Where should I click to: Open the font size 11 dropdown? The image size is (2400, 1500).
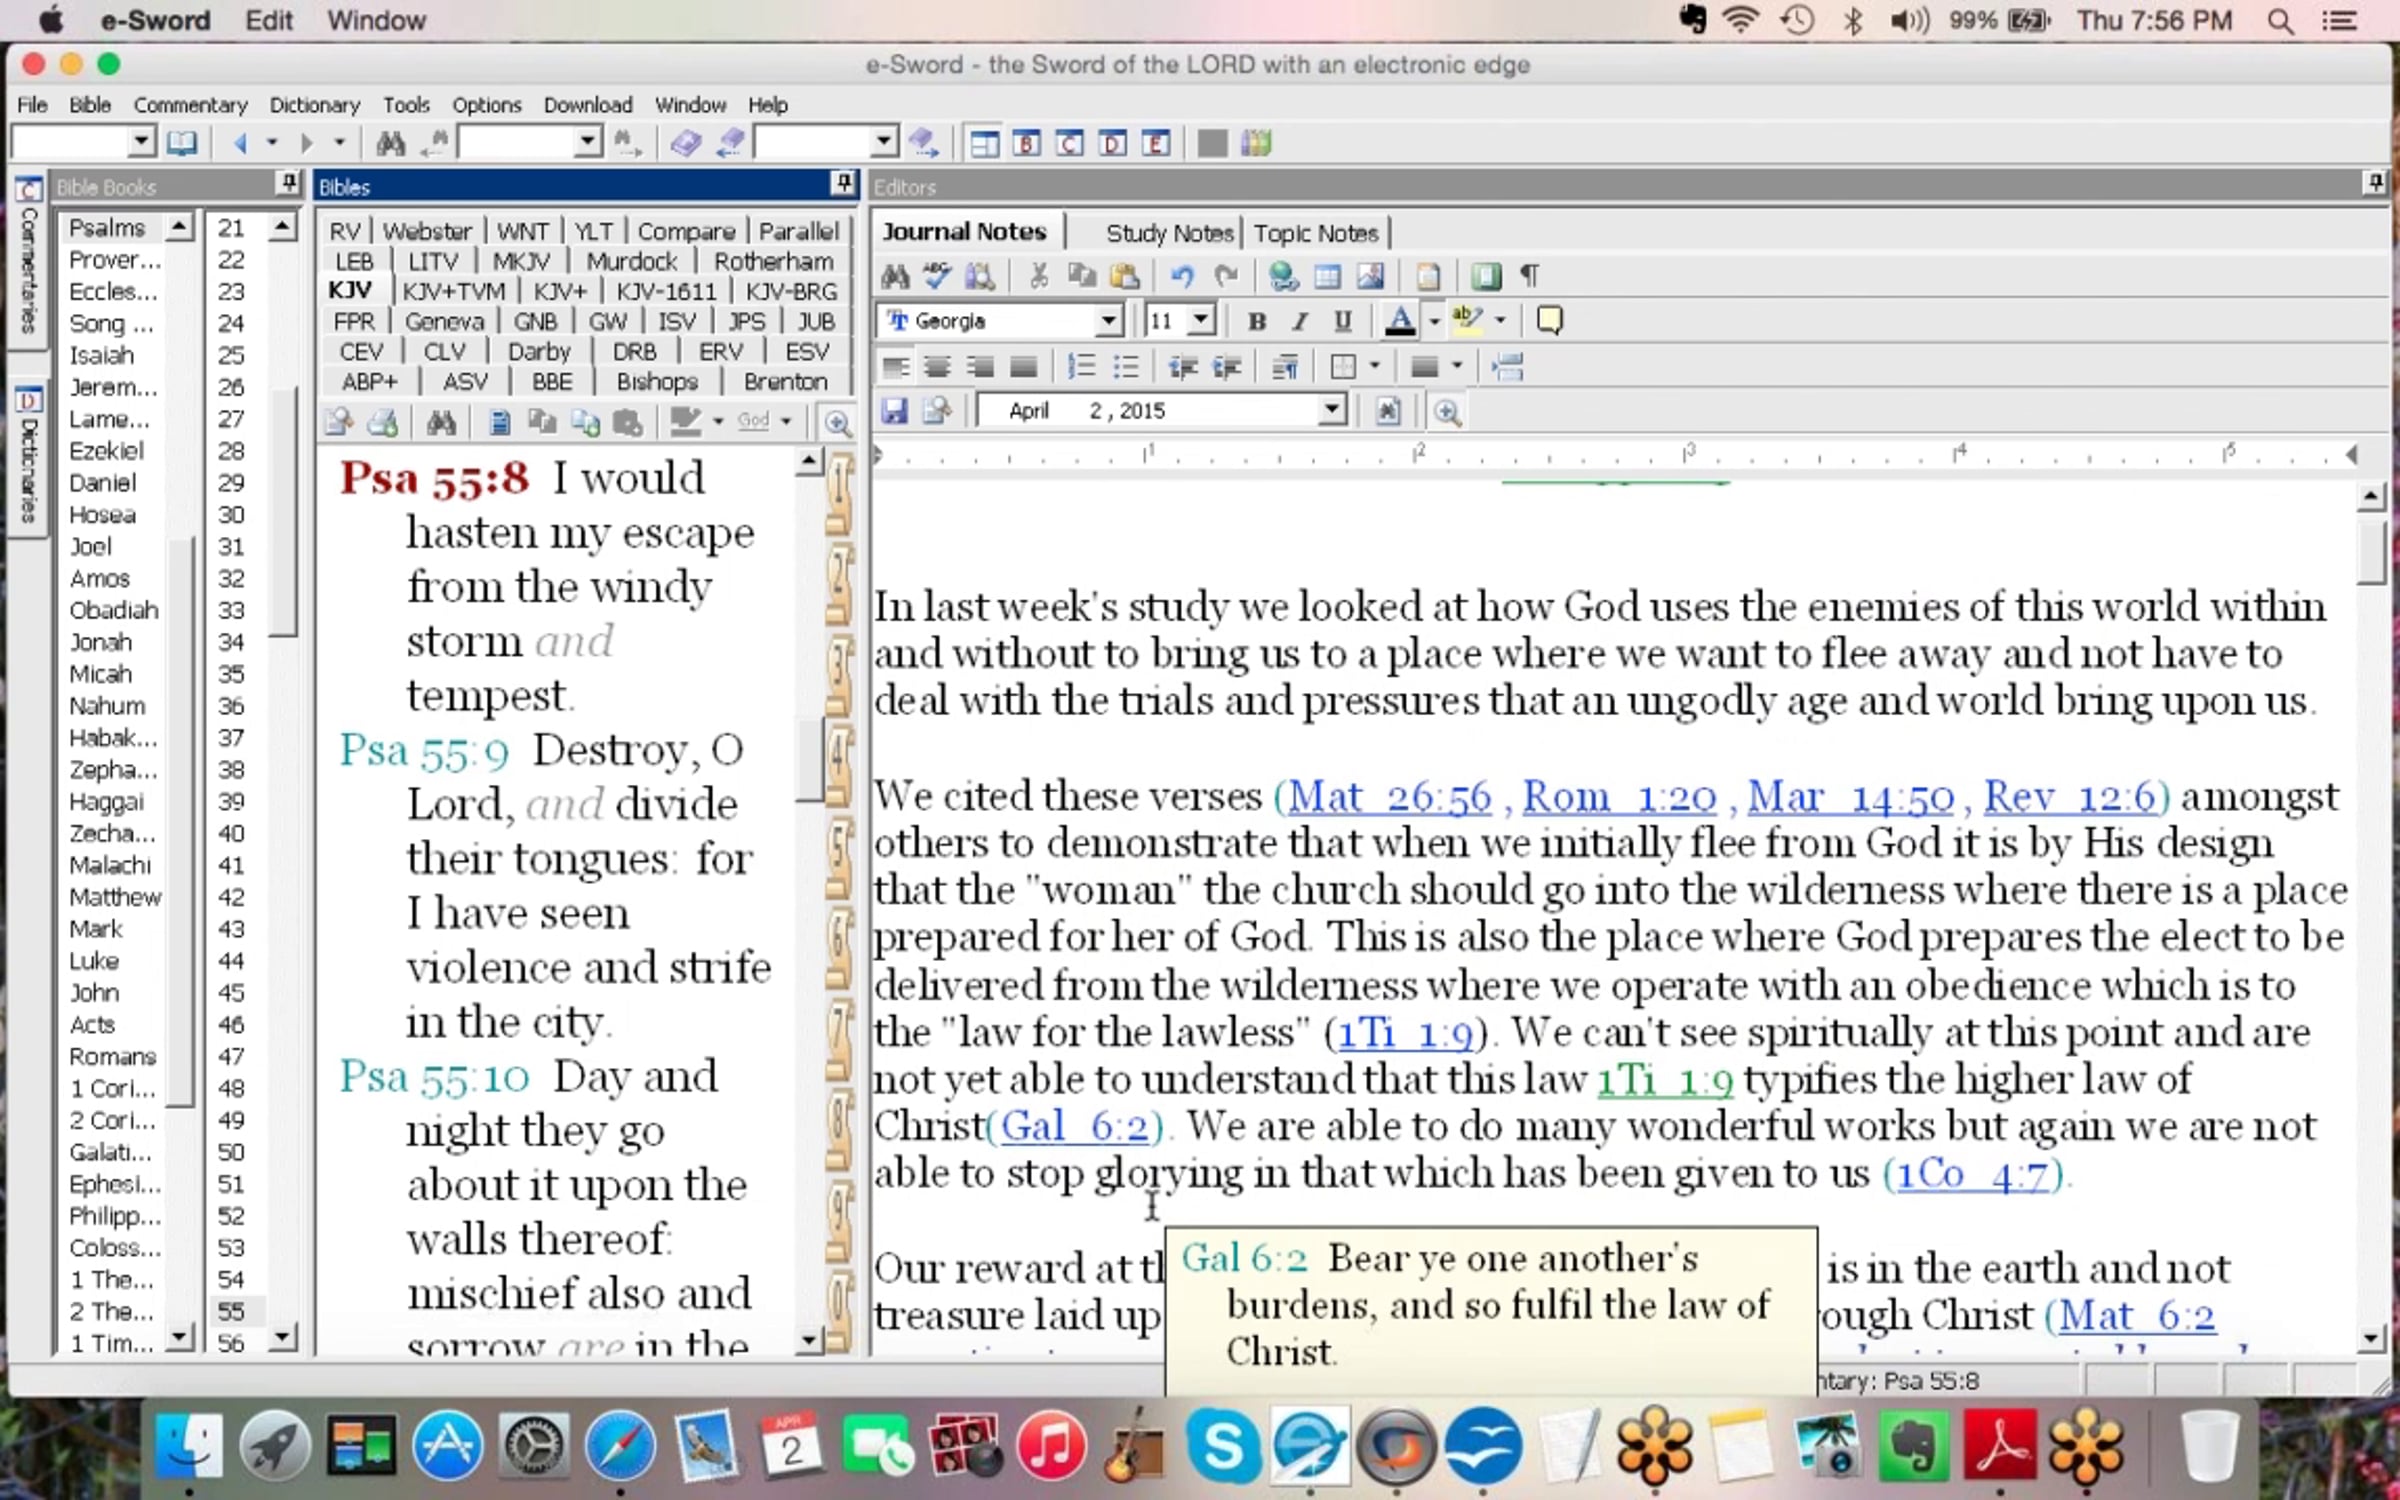(x=1201, y=321)
